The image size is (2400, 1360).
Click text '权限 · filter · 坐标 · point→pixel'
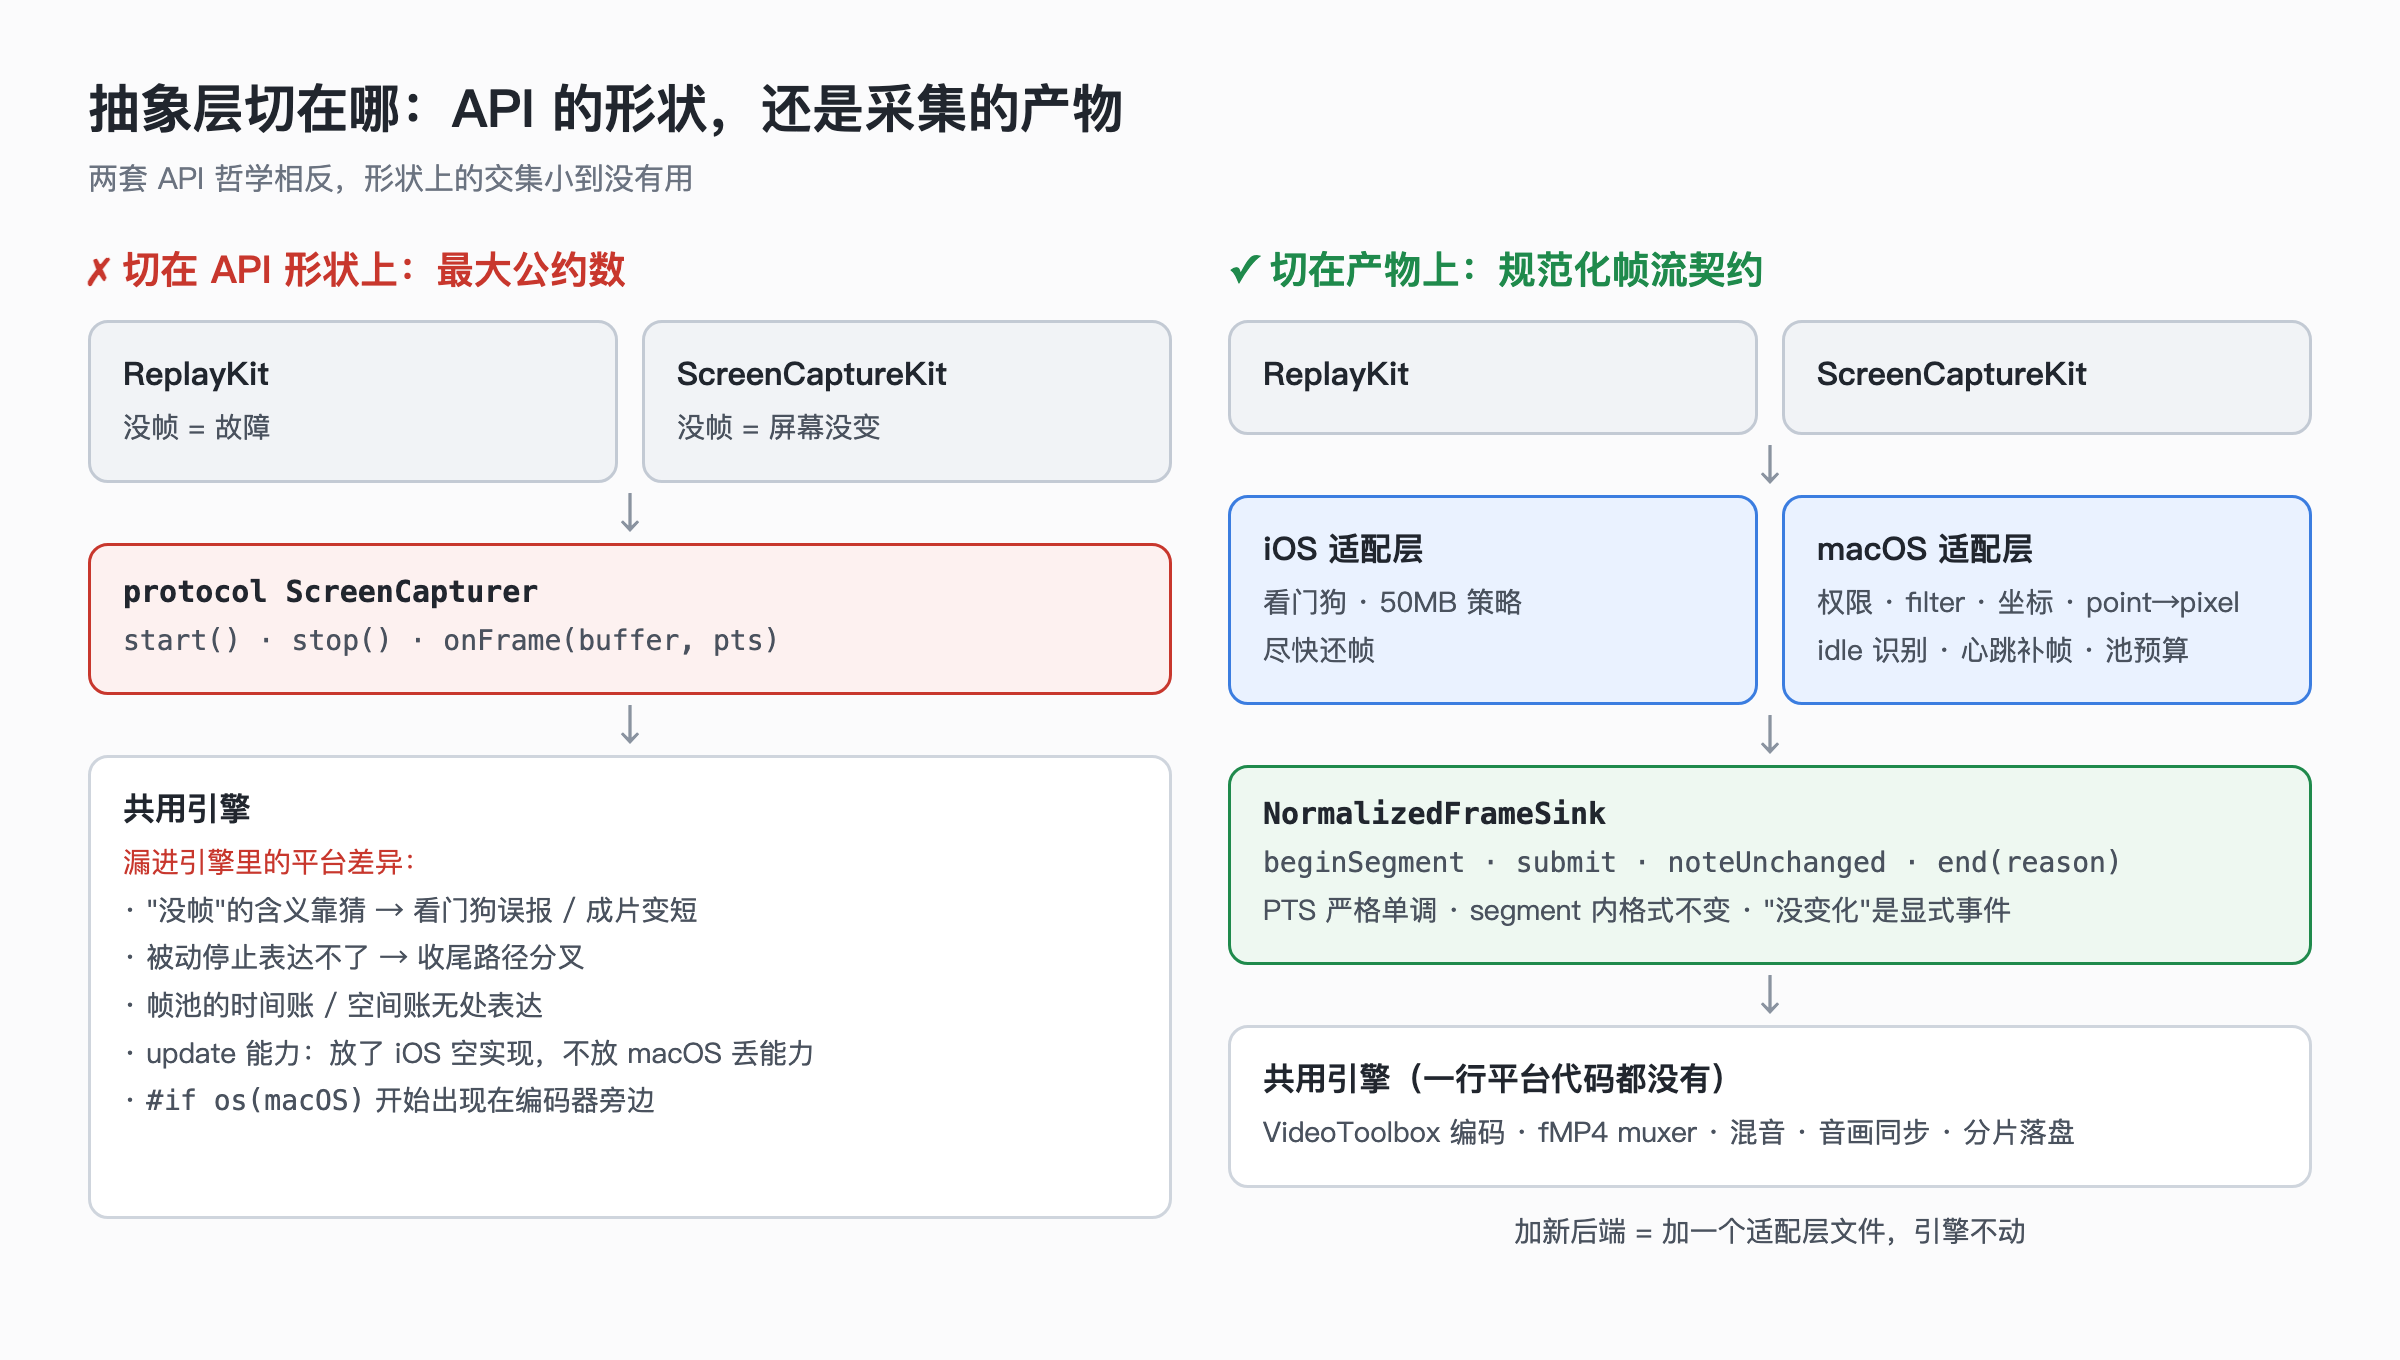[2028, 602]
